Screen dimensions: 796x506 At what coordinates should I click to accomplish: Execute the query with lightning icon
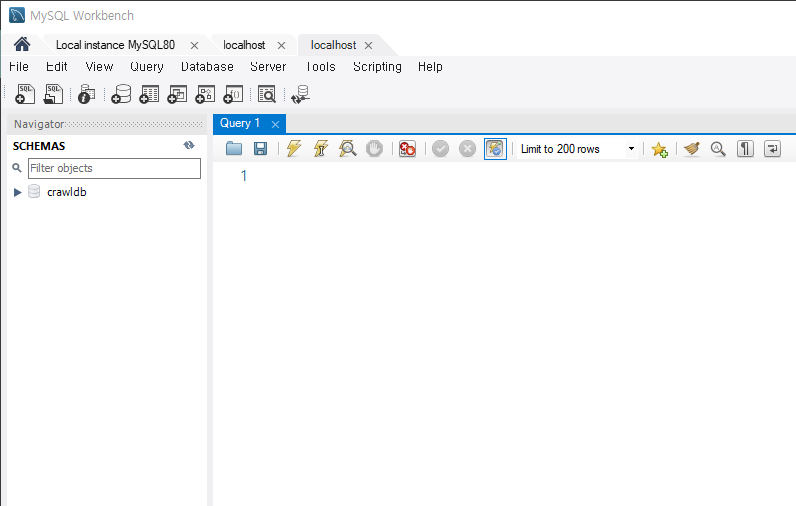[294, 149]
